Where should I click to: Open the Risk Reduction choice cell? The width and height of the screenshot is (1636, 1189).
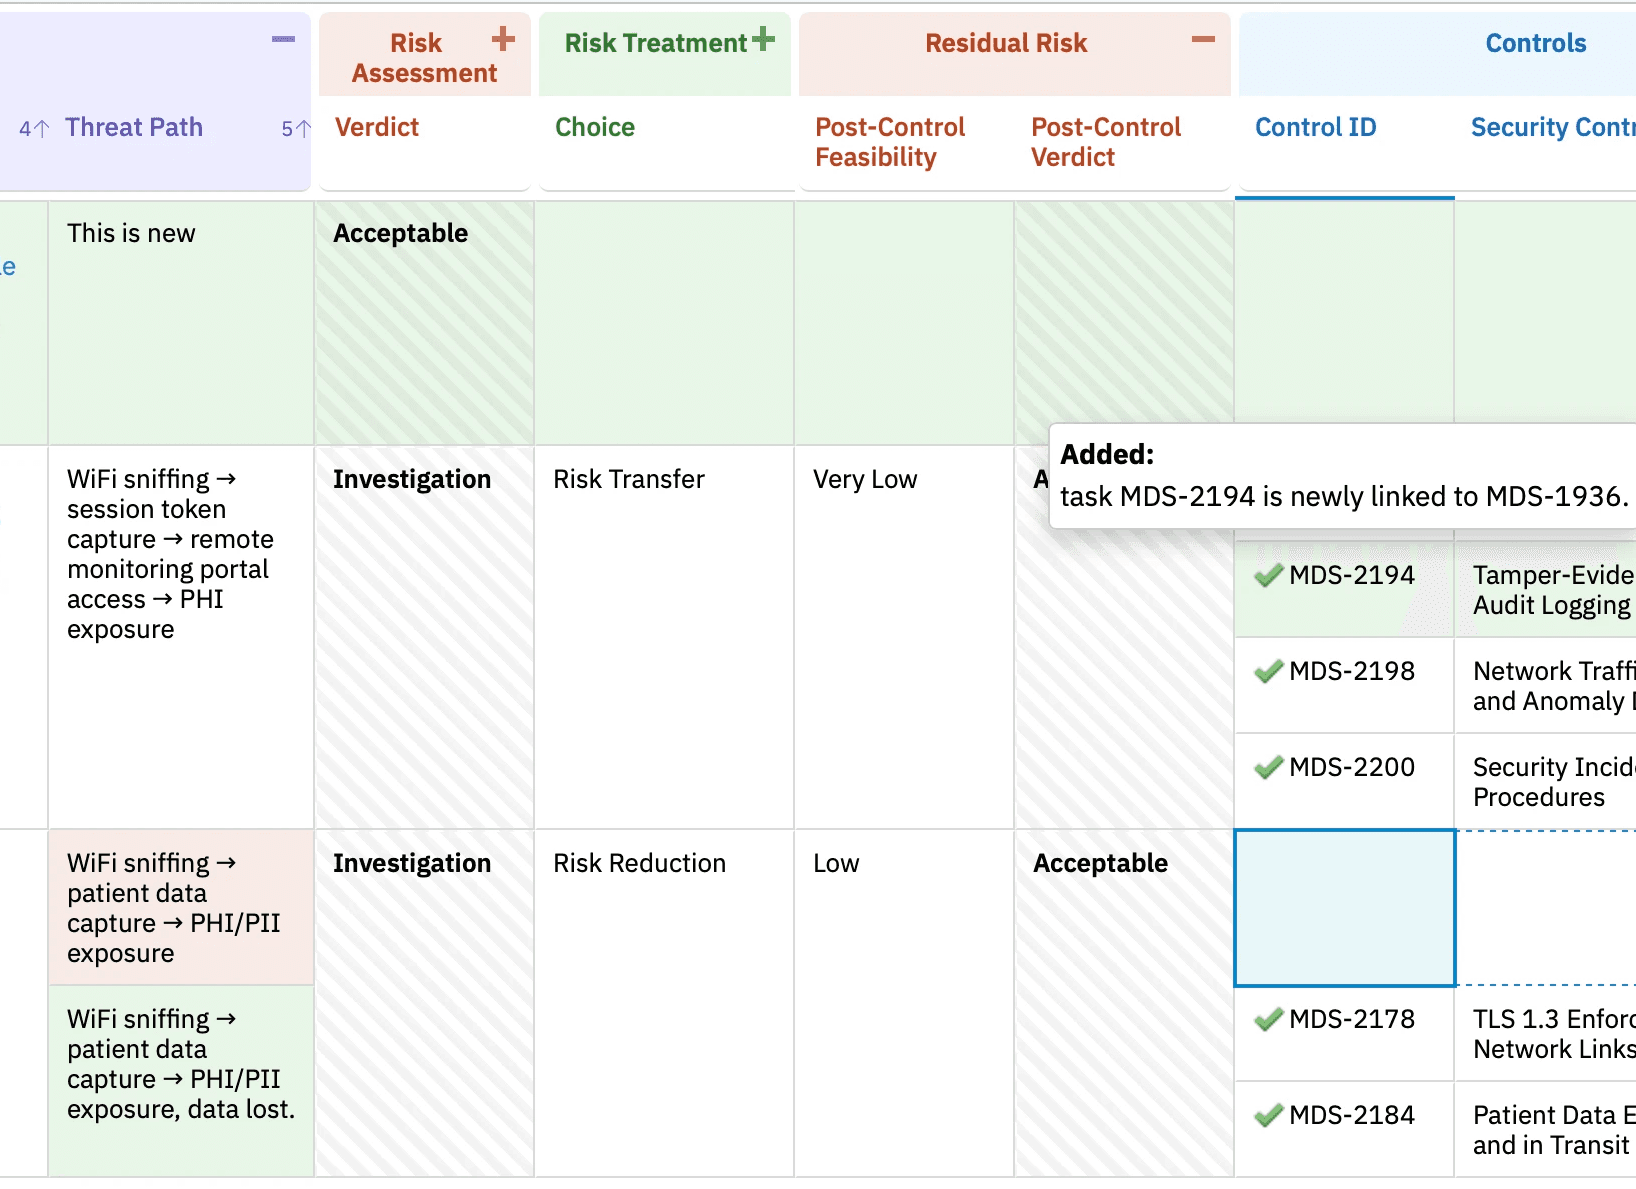click(664, 1003)
